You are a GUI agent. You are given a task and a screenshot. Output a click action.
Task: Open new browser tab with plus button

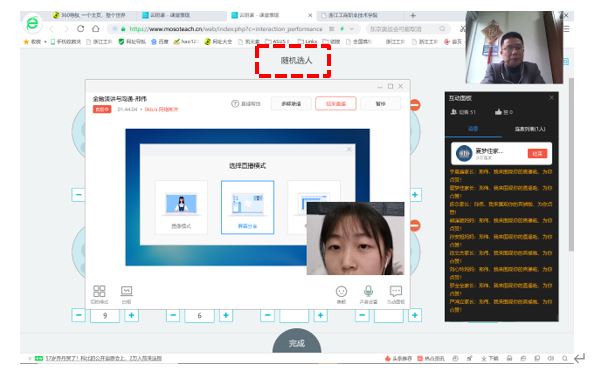point(413,16)
